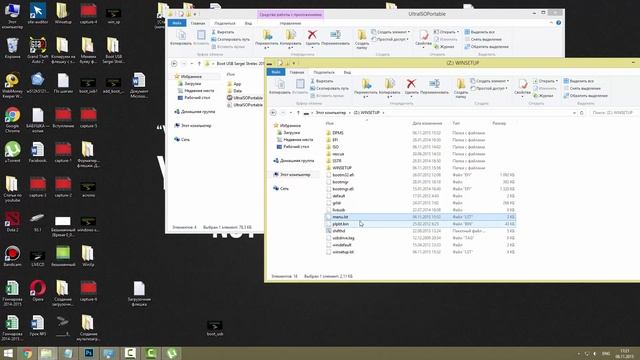Click New folder icon in WINSETUP ribbon
The width and height of the screenshot is (640, 360).
pyautogui.click(x=461, y=84)
